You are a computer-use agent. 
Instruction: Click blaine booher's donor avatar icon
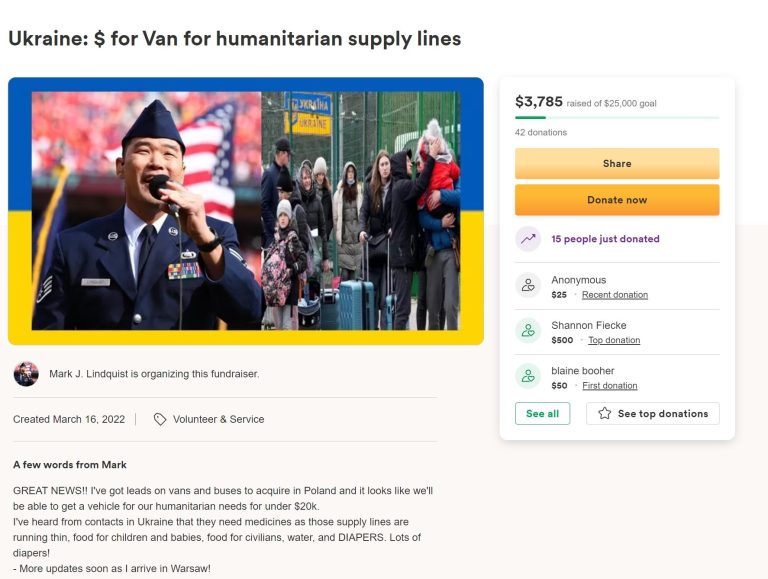click(x=528, y=376)
